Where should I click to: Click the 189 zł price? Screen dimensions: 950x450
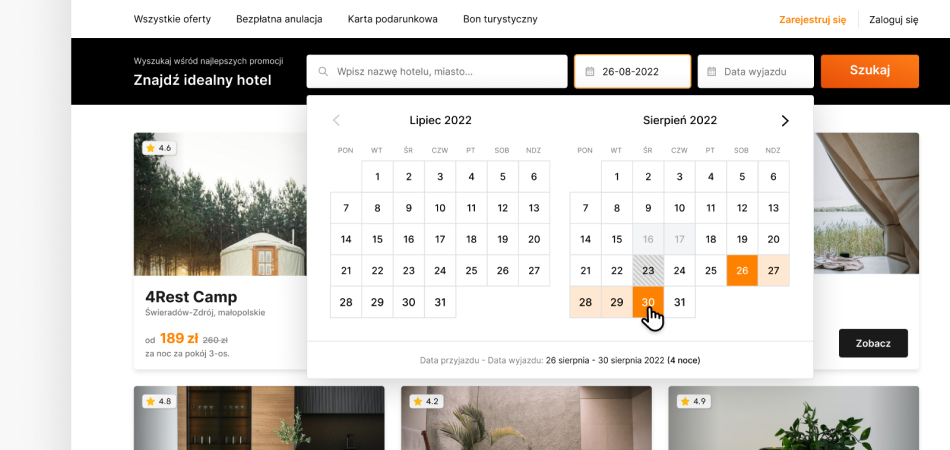[x=179, y=339]
